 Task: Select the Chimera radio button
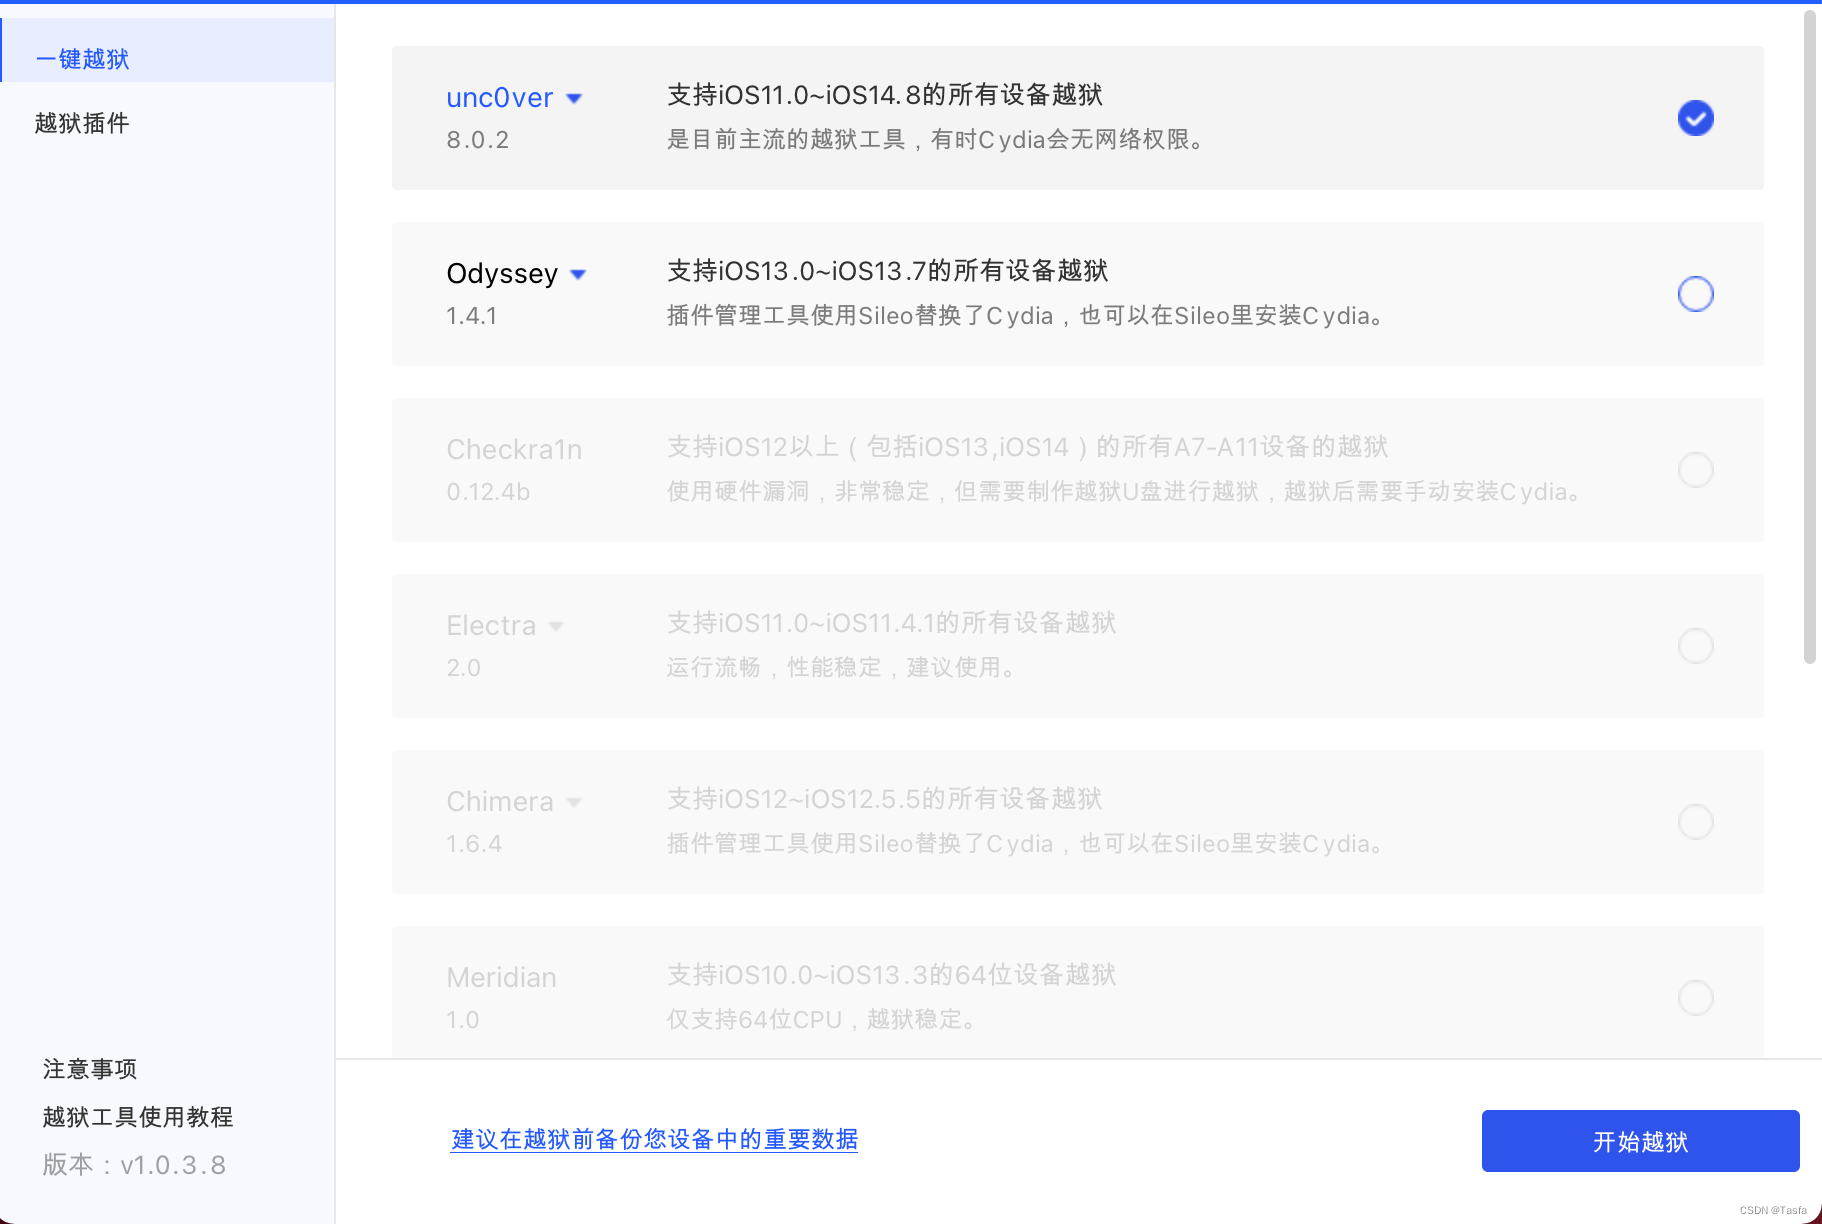click(x=1695, y=822)
